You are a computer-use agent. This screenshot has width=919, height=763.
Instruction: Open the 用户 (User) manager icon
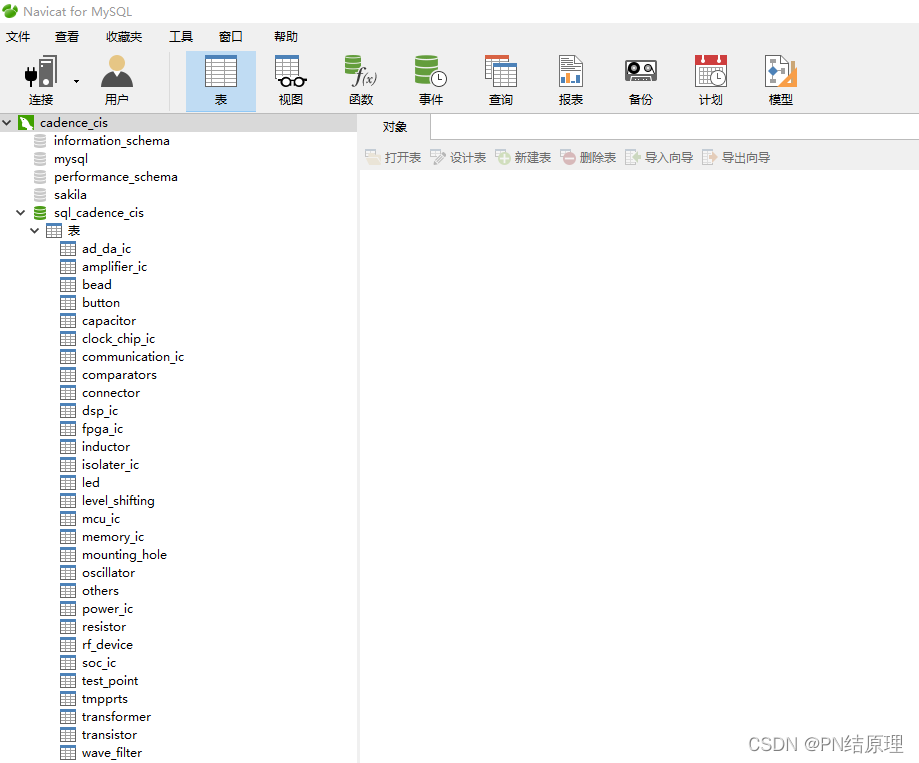[x=117, y=80]
